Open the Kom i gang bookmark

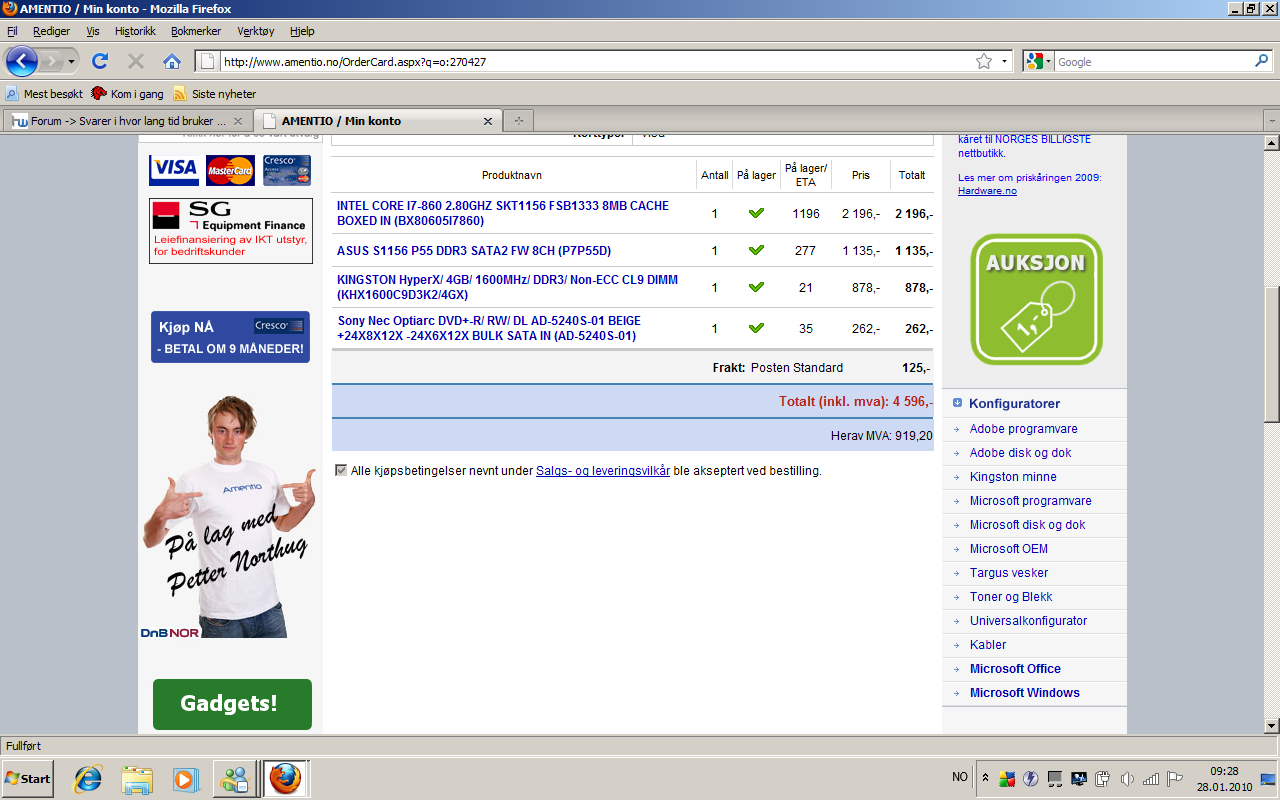tap(127, 94)
